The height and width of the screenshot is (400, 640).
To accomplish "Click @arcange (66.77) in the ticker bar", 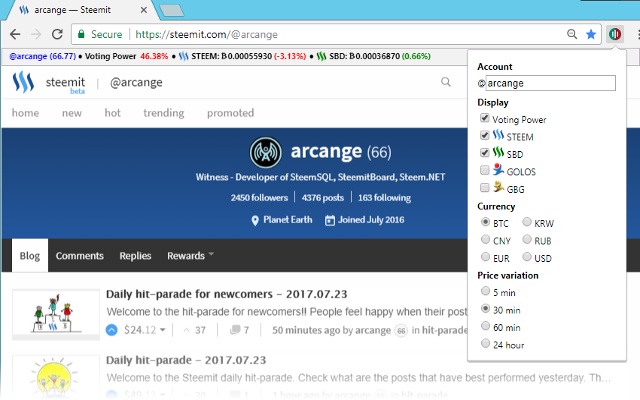I will tap(42, 56).
